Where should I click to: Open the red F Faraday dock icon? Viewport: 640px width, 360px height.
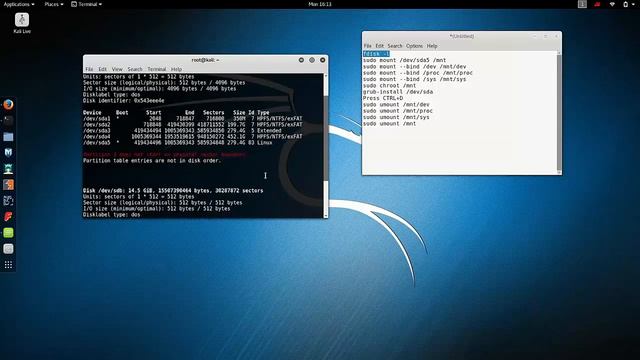pos(8,217)
